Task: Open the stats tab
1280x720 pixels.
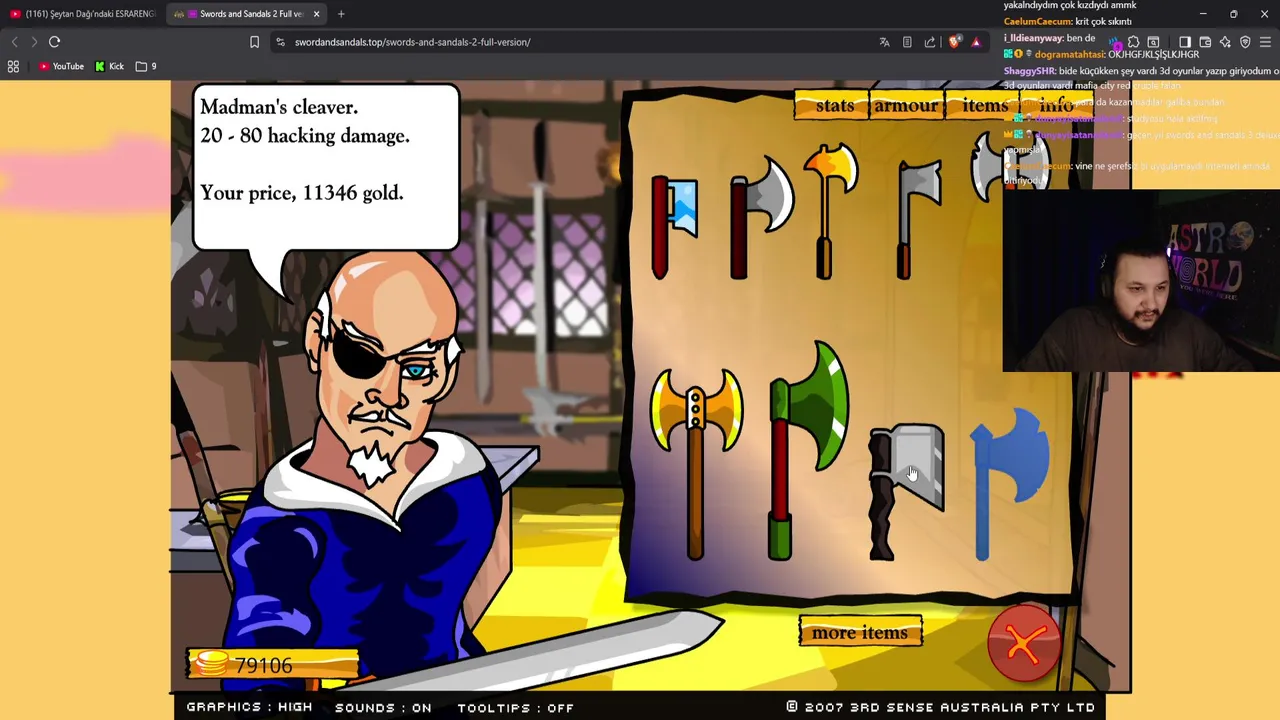Action: click(834, 105)
